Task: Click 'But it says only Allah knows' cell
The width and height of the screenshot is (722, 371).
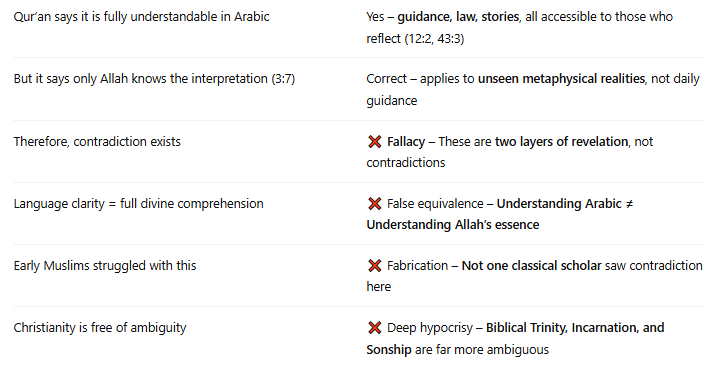Action: (154, 79)
